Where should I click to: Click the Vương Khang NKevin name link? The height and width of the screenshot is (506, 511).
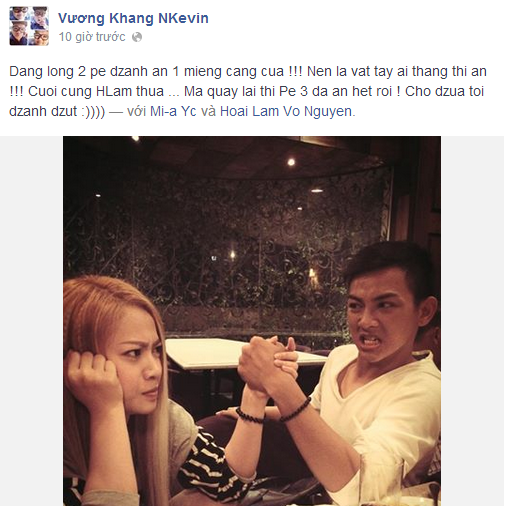[133, 18]
